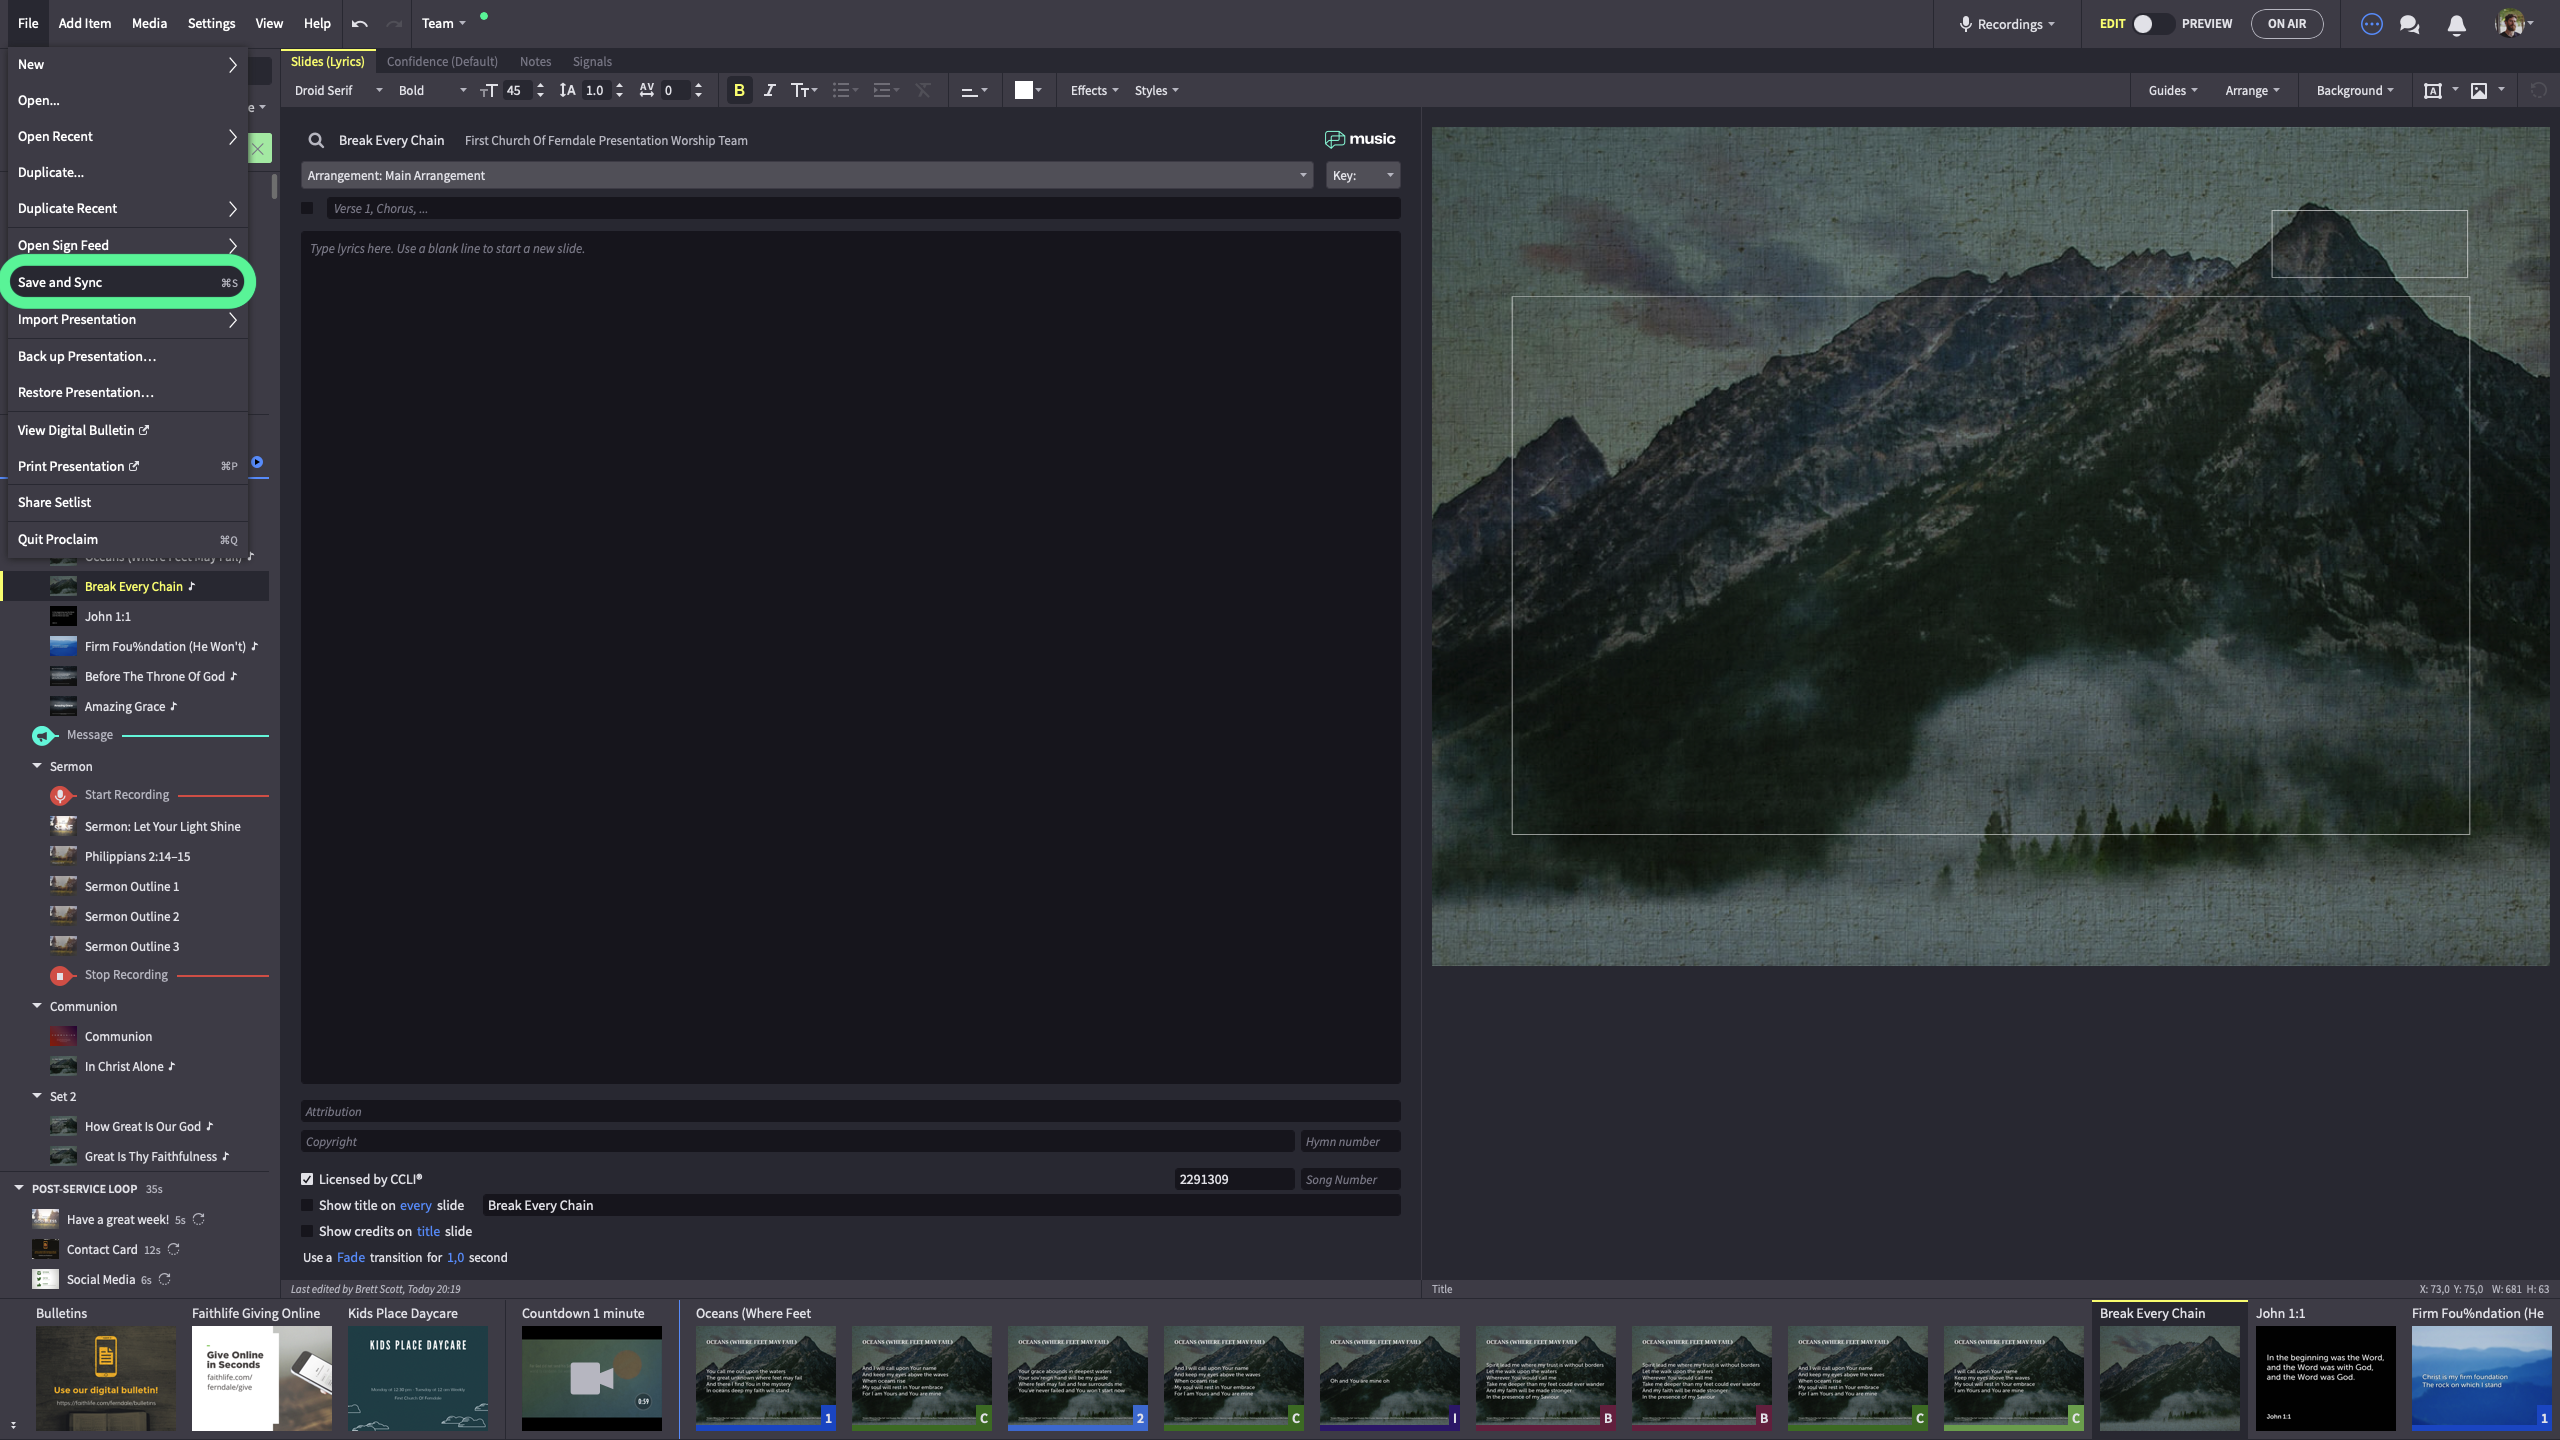Click the Start Recording microphone icon
The image size is (2560, 1440).
[x=60, y=795]
